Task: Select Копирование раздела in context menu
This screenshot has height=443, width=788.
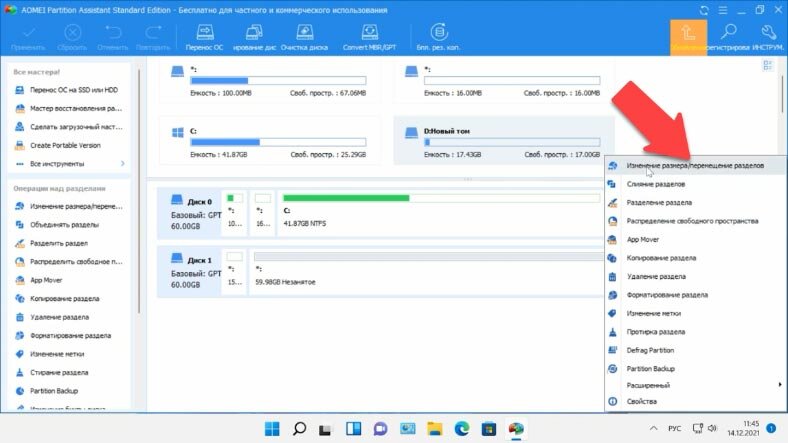Action: 696,258
